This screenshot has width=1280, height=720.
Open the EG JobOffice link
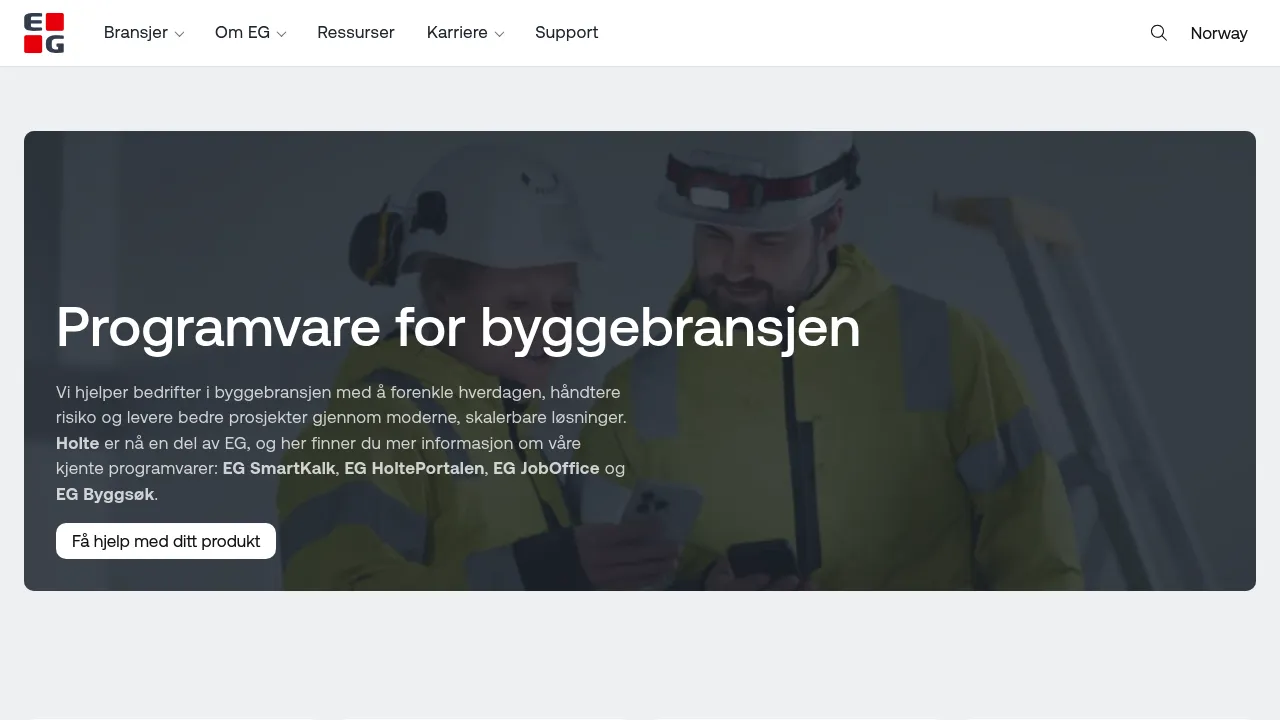(x=546, y=469)
